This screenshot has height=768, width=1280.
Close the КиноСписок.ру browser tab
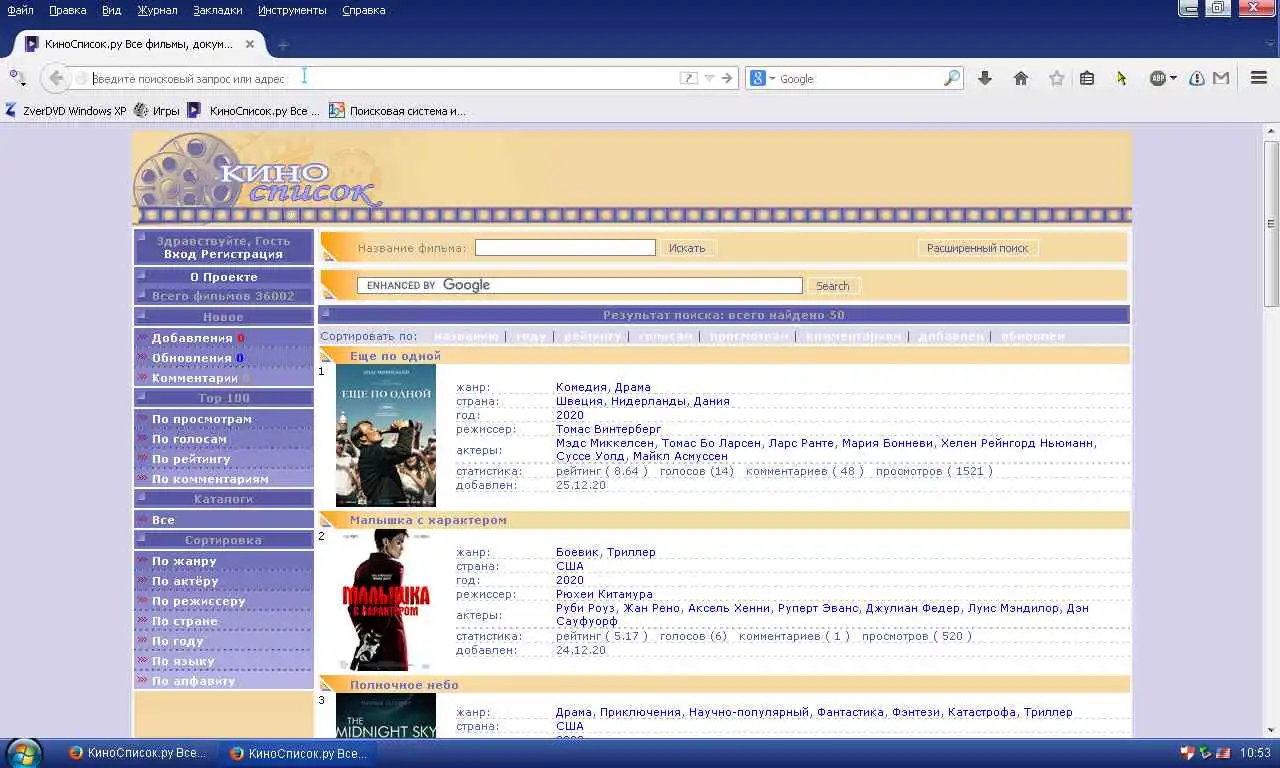tap(250, 44)
